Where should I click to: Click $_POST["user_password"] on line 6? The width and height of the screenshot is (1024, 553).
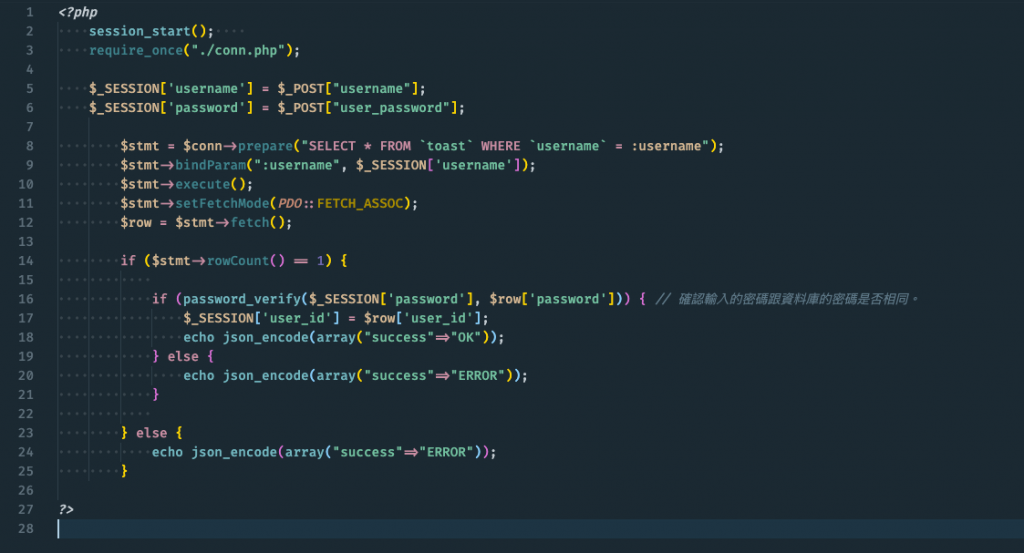coord(367,108)
